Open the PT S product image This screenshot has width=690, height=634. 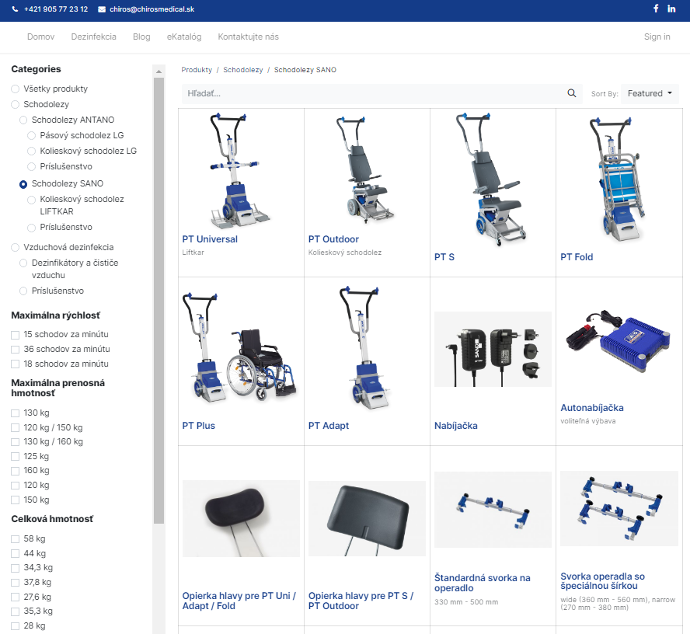[x=493, y=178]
